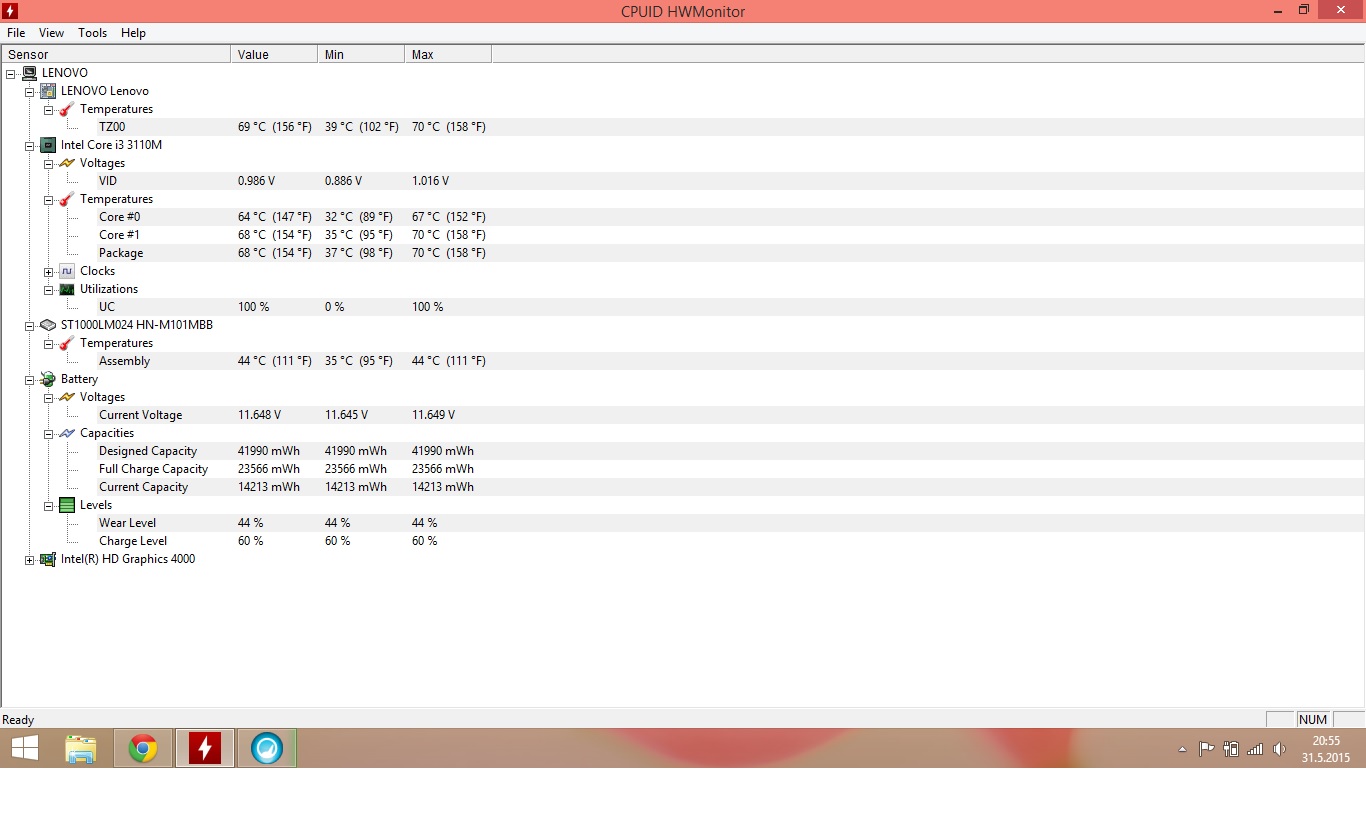The height and width of the screenshot is (838, 1366).
Task: Collapse the Intel Core i3 3110M node
Action: click(30, 145)
